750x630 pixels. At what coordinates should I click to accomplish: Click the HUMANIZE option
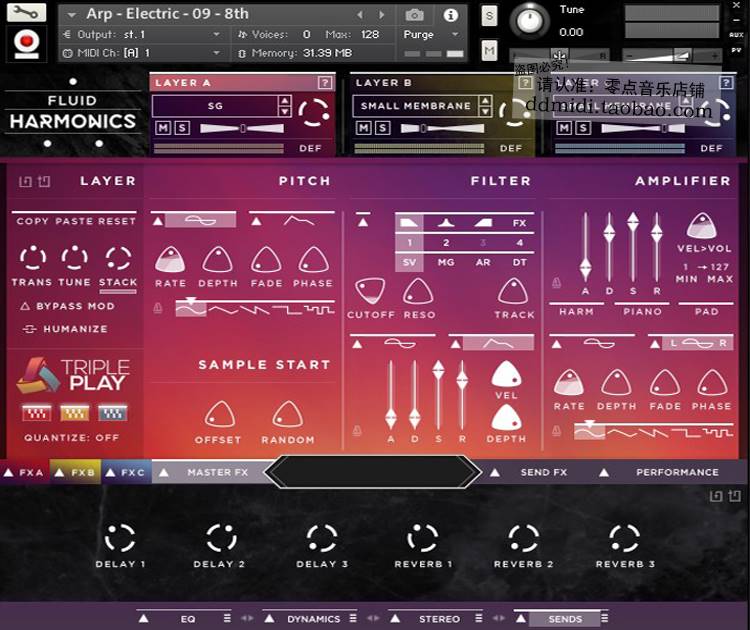tap(66, 329)
